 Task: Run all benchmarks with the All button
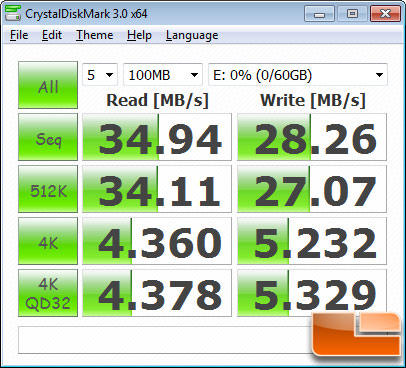tap(48, 85)
